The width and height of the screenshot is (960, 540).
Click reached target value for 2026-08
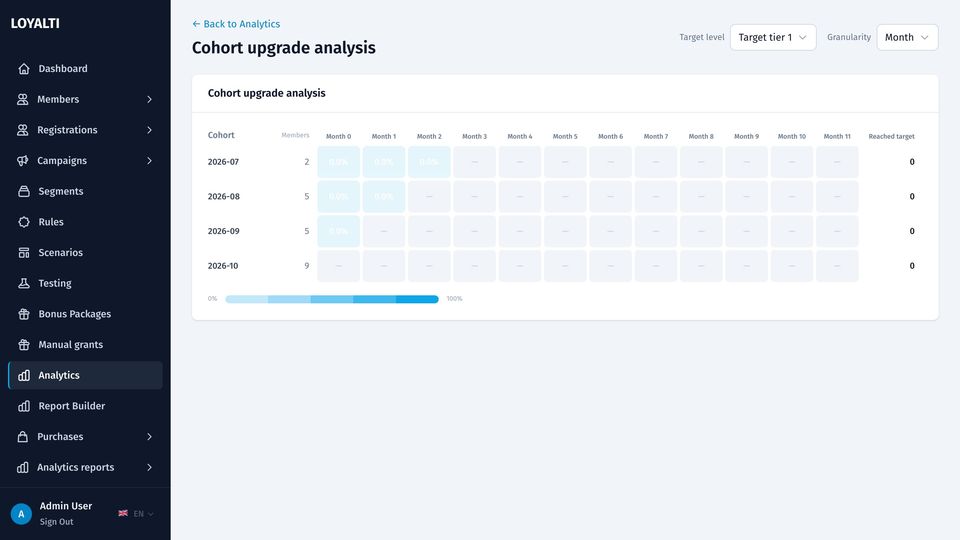tap(912, 197)
